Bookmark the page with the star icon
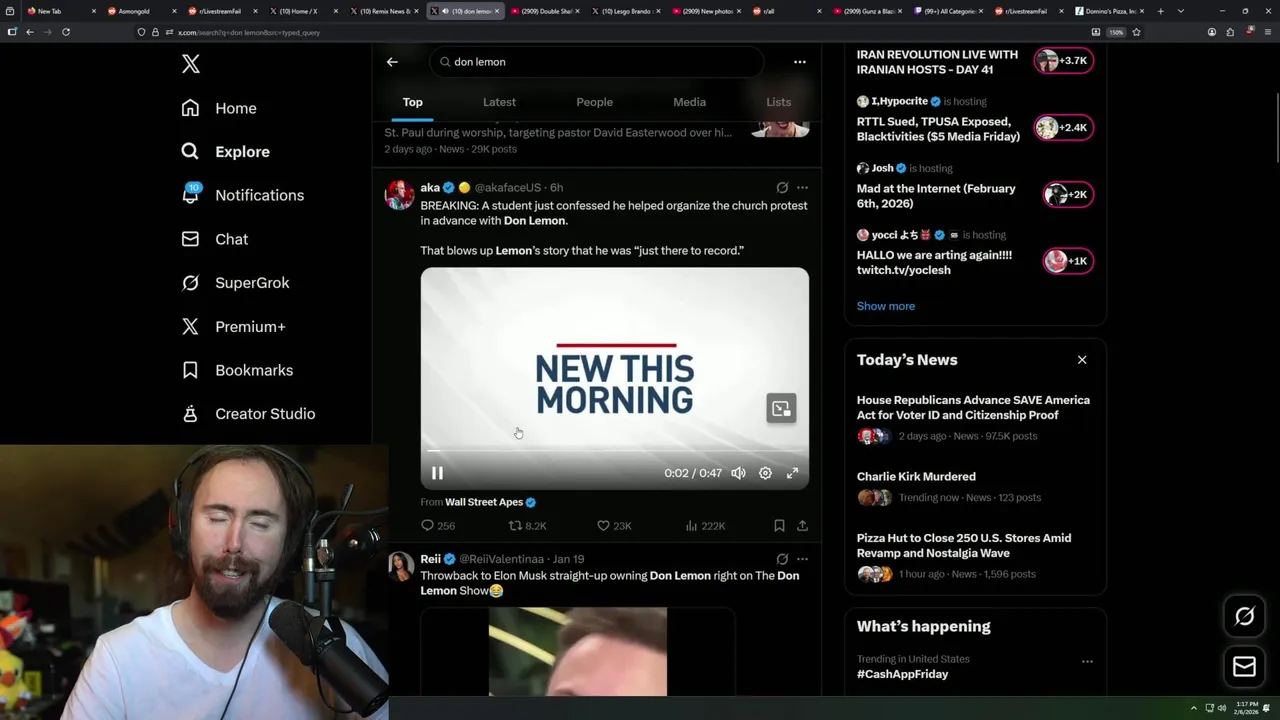The image size is (1280, 720). click(x=1136, y=32)
